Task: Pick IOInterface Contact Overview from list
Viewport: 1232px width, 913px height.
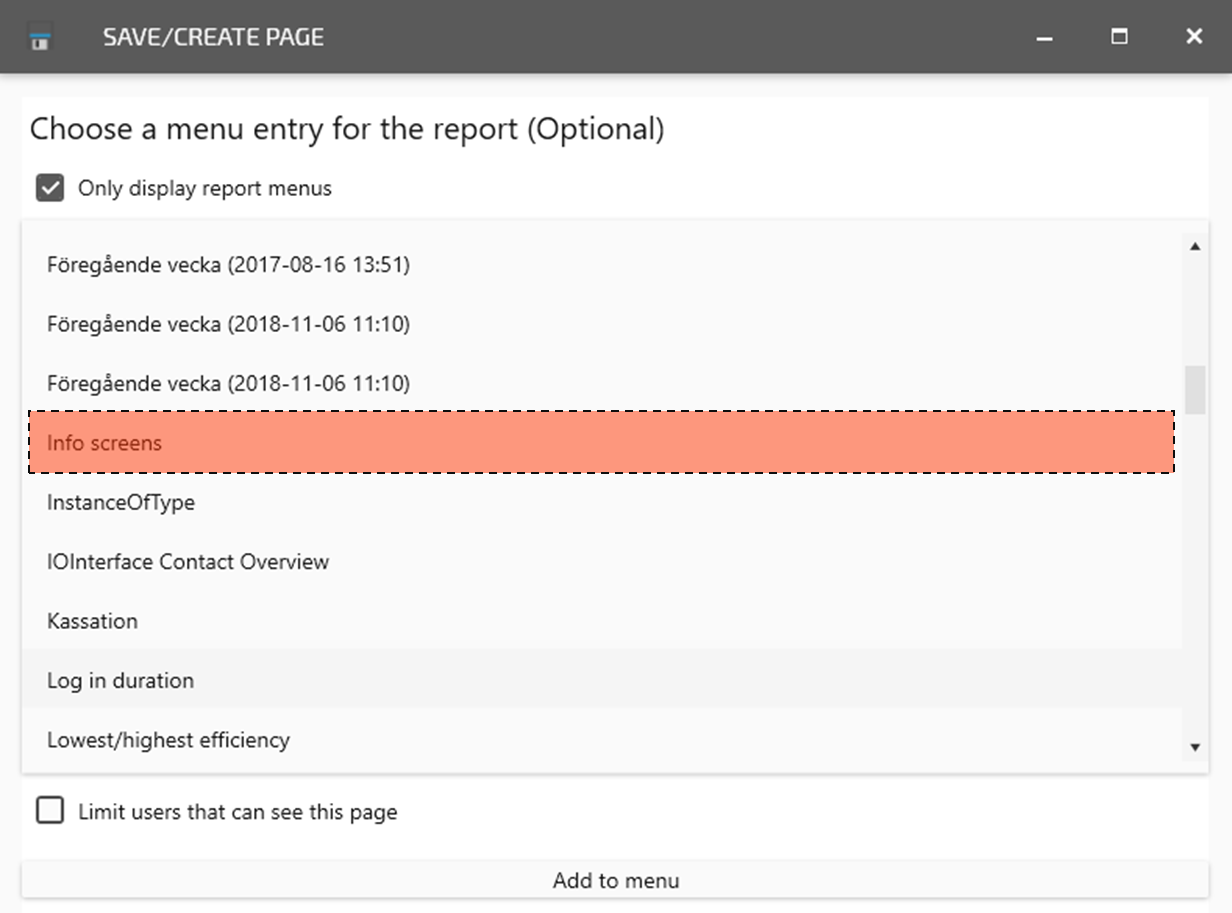Action: [x=188, y=562]
